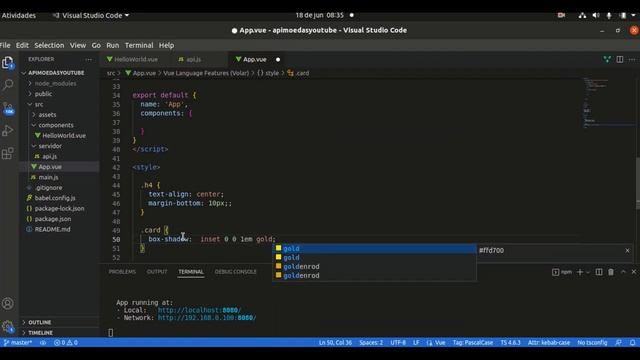Switch to the api.js editor tab

point(193,59)
